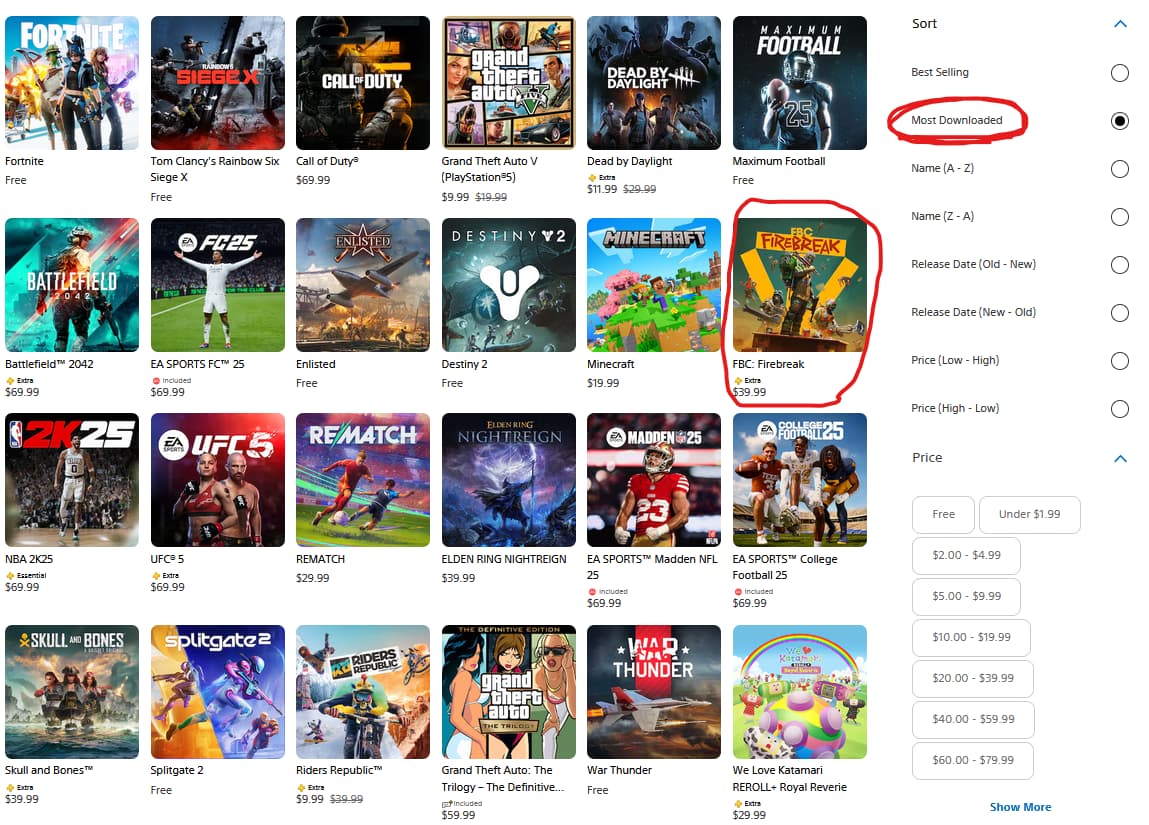Open the War Thunder cover
Viewport: 1149px width, 825px height.
pyautogui.click(x=654, y=692)
